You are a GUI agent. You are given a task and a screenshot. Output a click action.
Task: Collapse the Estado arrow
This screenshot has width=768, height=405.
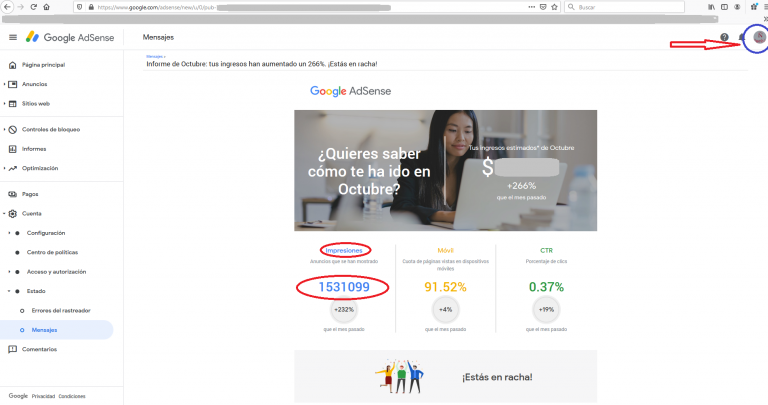[9, 291]
